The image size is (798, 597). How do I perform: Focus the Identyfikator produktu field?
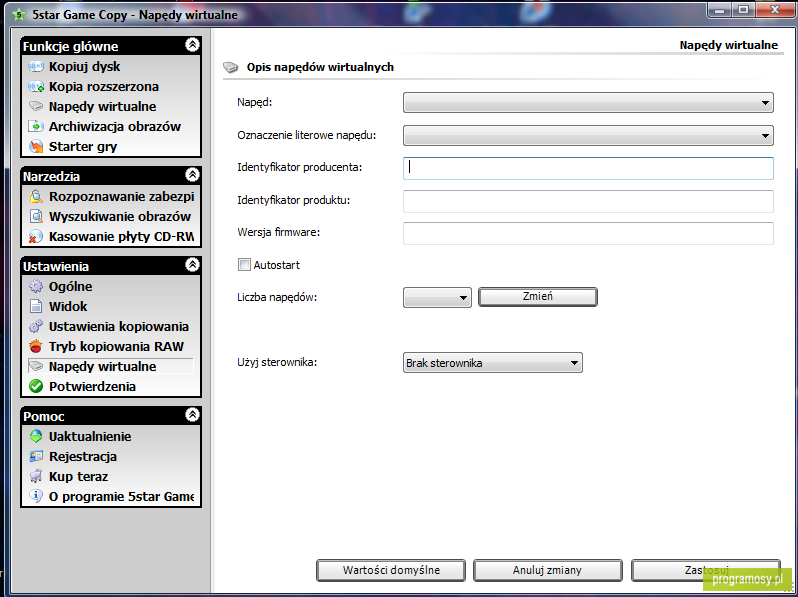(588, 201)
